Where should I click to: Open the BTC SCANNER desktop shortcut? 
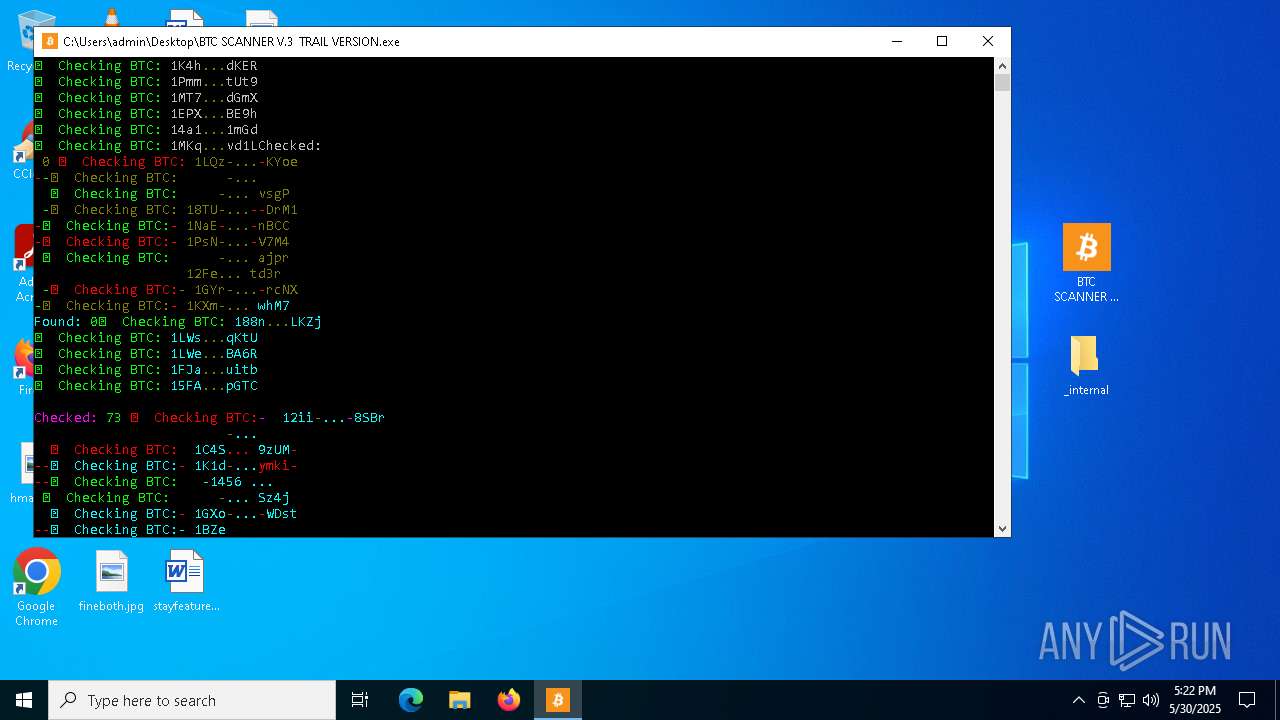(1086, 263)
